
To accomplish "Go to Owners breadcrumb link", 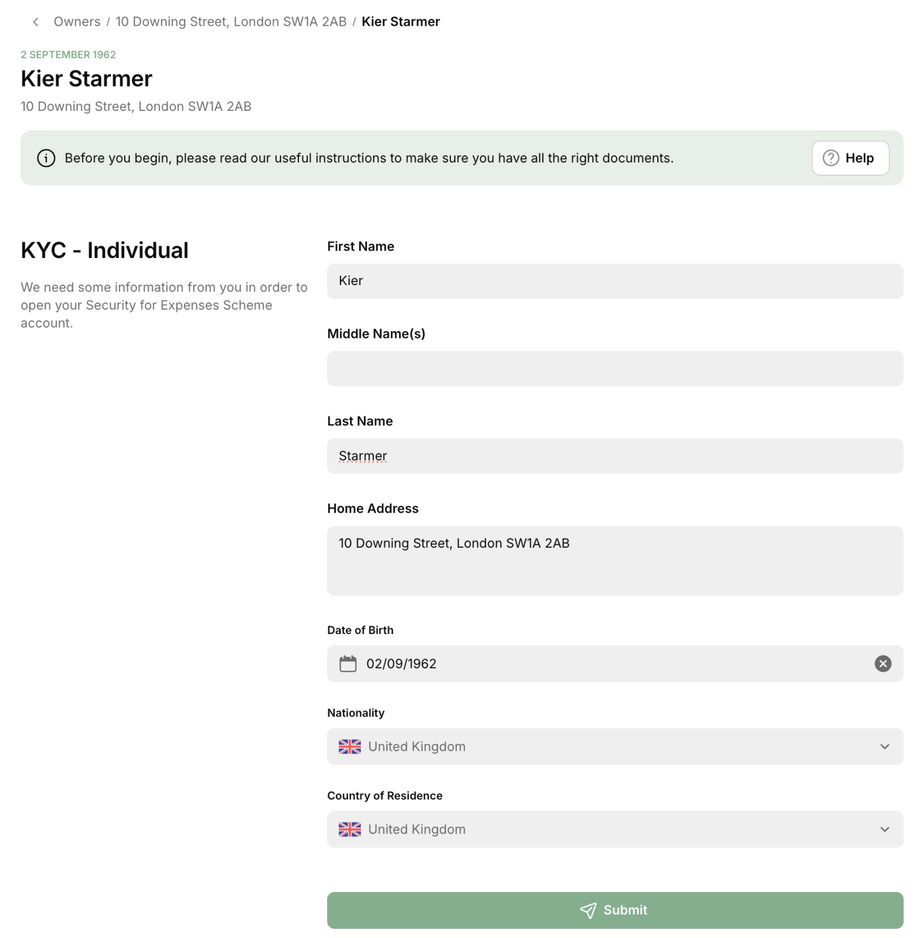I will (x=77, y=22).
